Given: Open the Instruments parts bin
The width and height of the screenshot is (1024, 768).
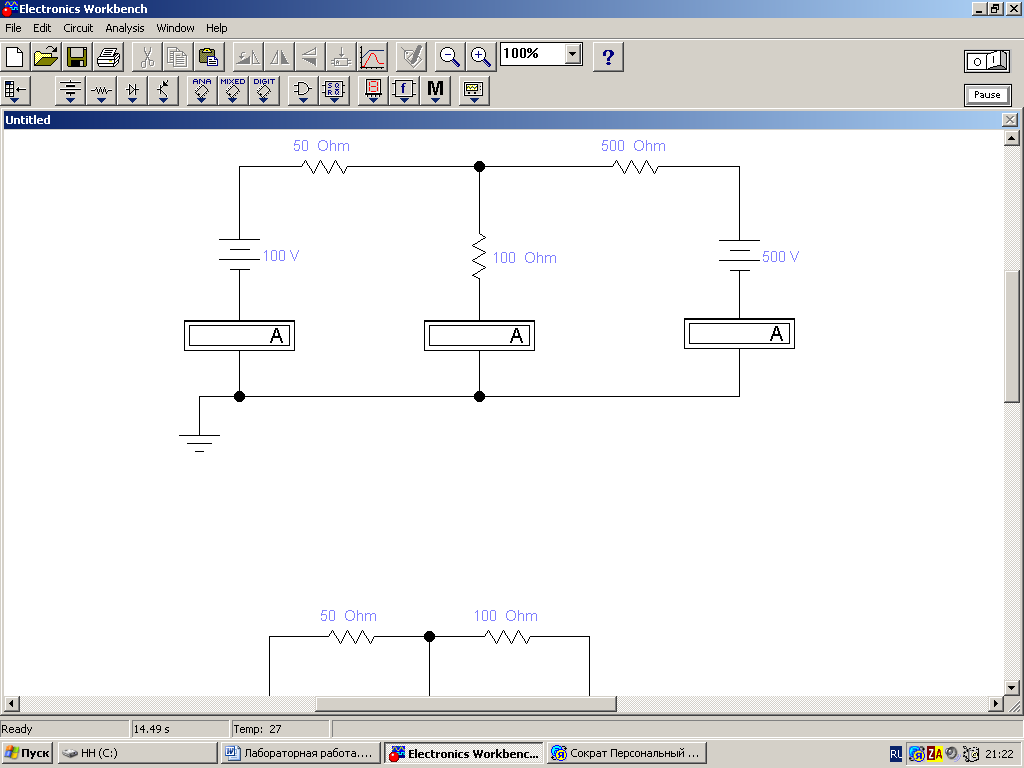Looking at the screenshot, I should pos(474,91).
